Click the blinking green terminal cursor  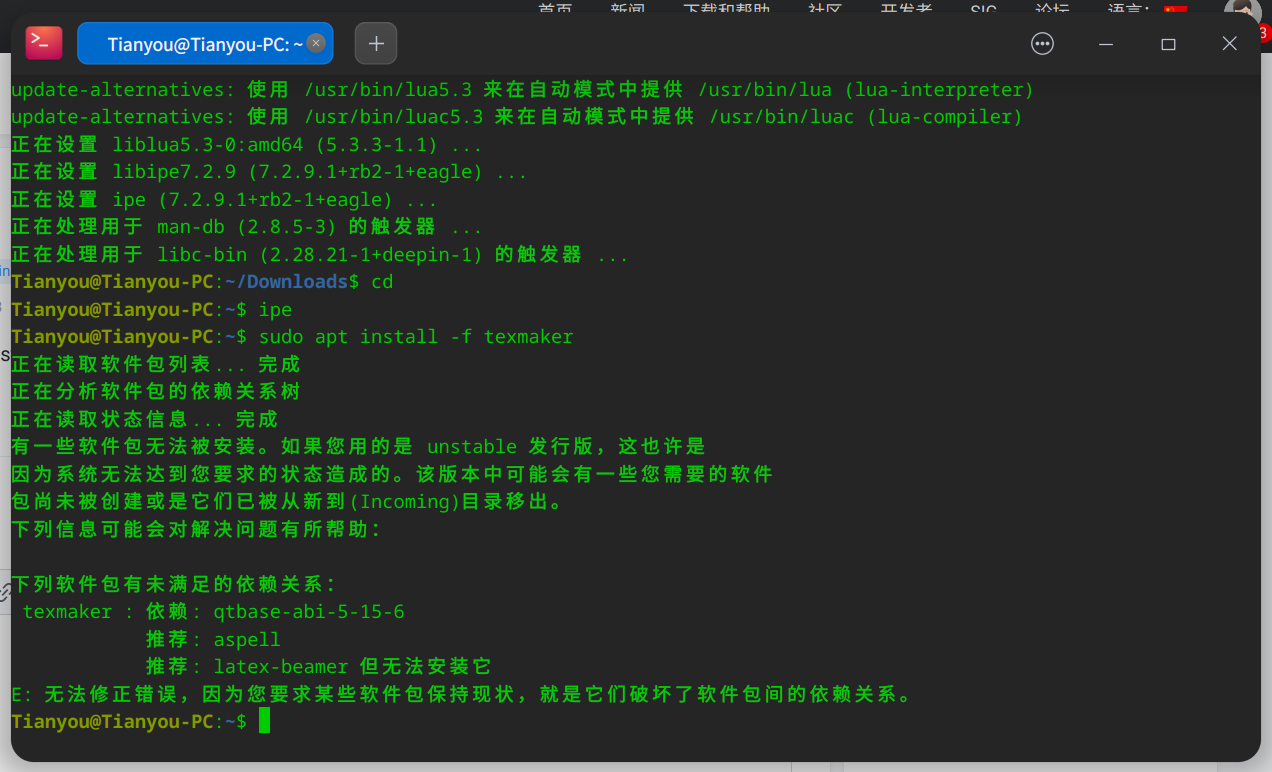(264, 720)
